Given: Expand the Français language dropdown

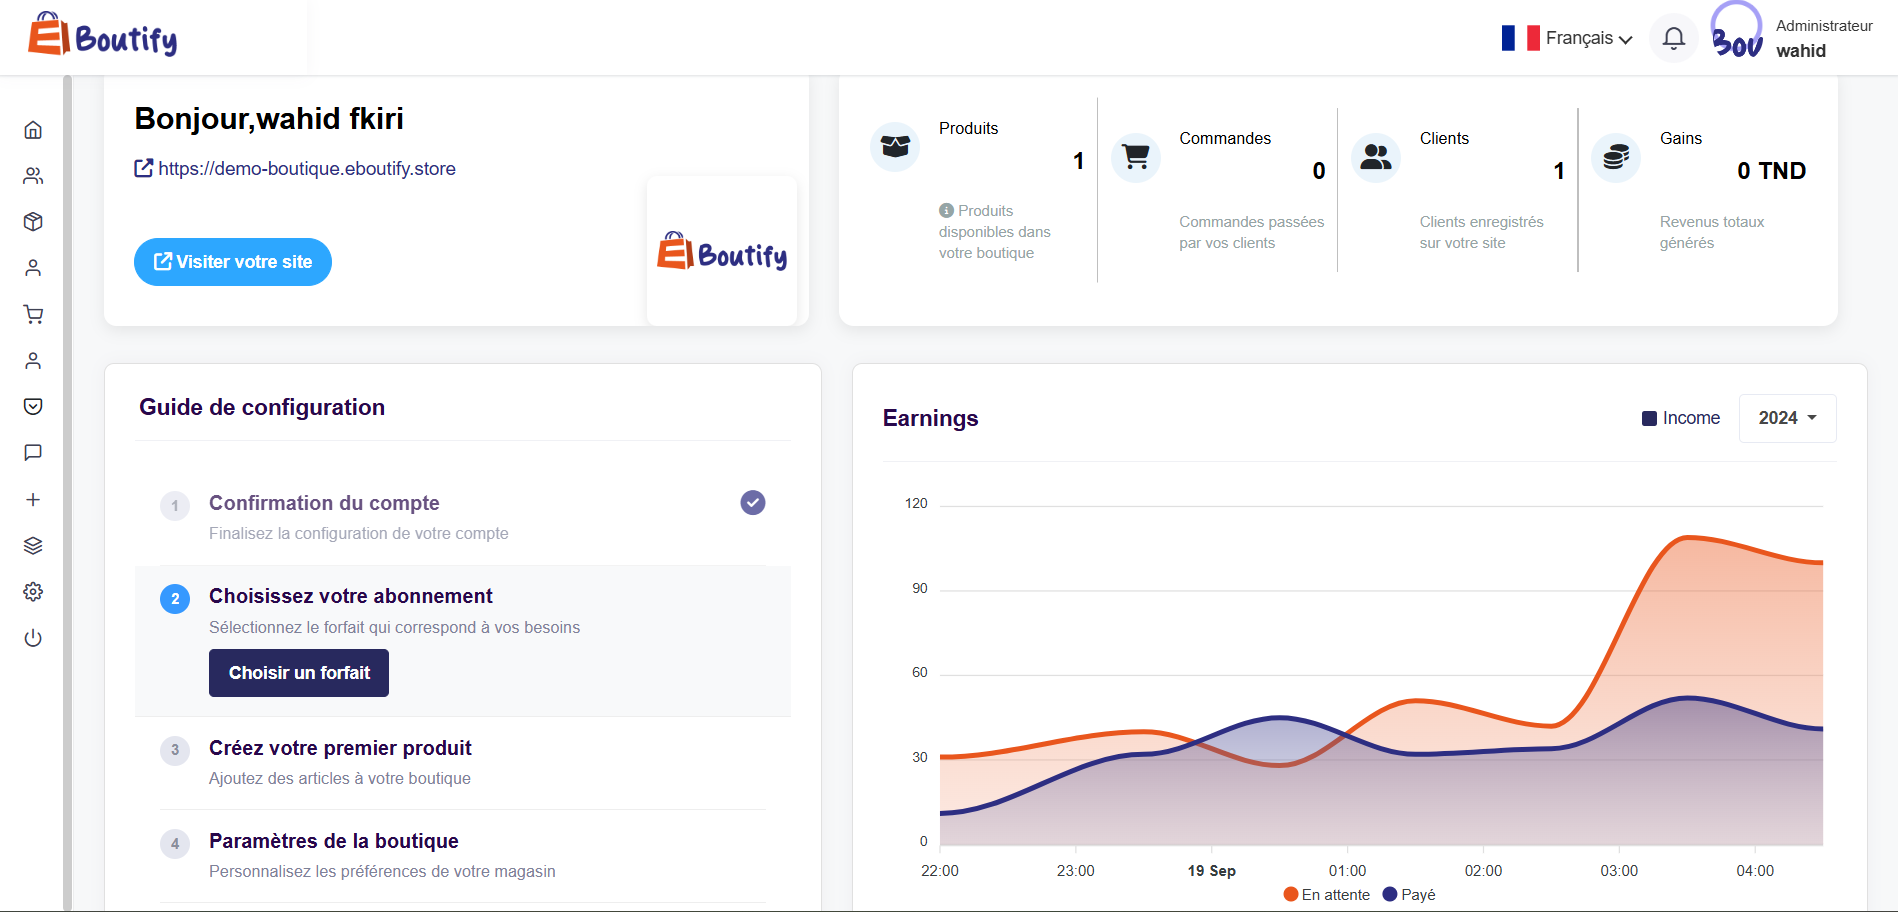Looking at the screenshot, I should tap(1567, 38).
